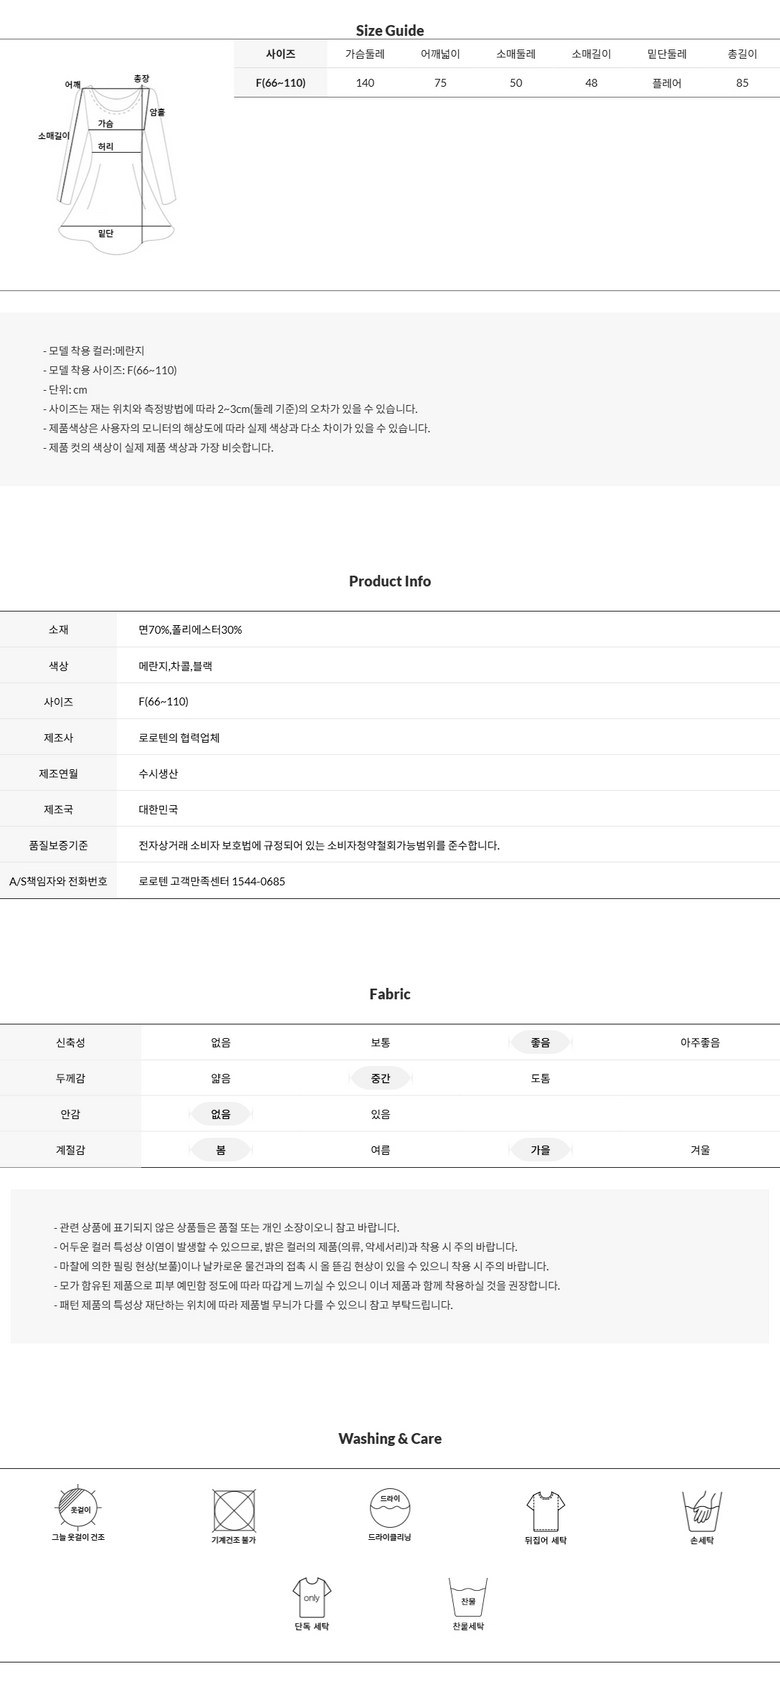
Task: Click the '가슴둘레' column header
Action: coord(365,54)
